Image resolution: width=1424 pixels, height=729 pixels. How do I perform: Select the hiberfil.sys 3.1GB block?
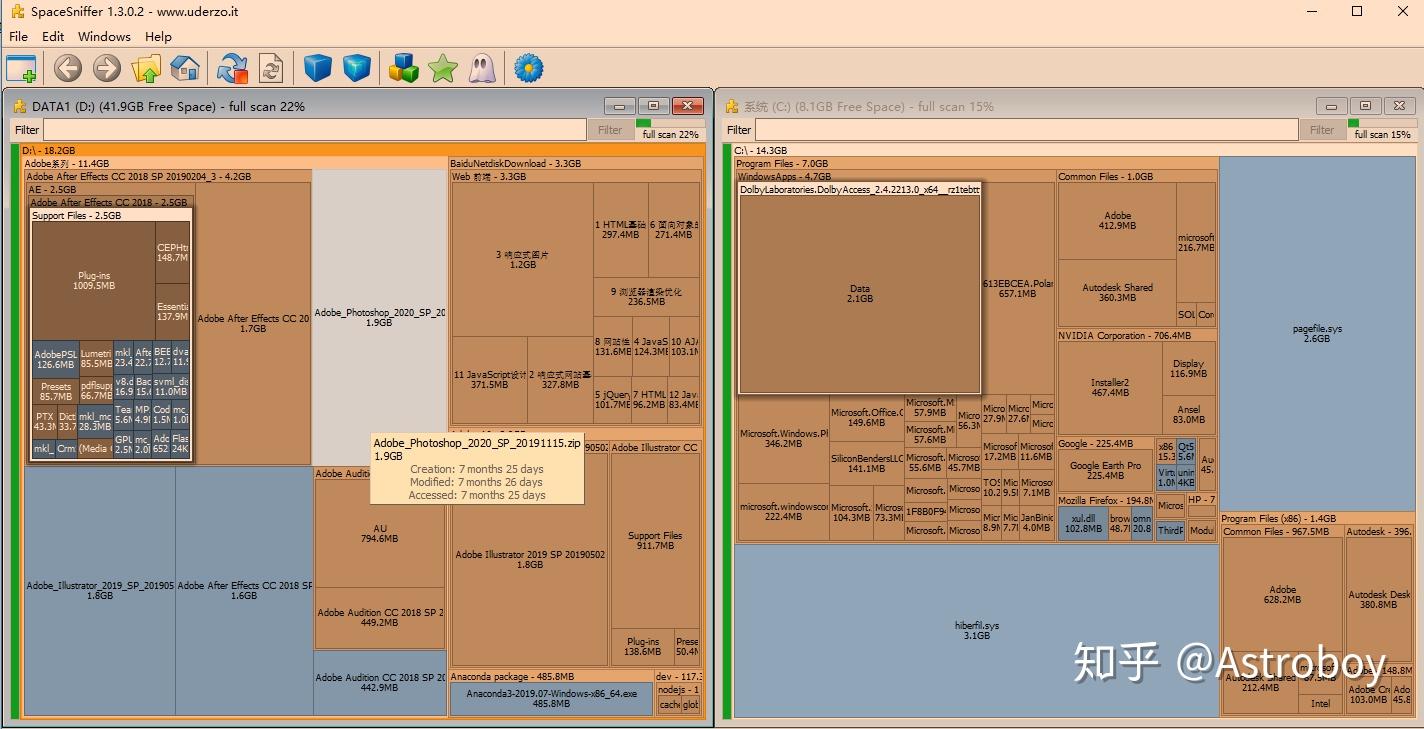pyautogui.click(x=976, y=630)
